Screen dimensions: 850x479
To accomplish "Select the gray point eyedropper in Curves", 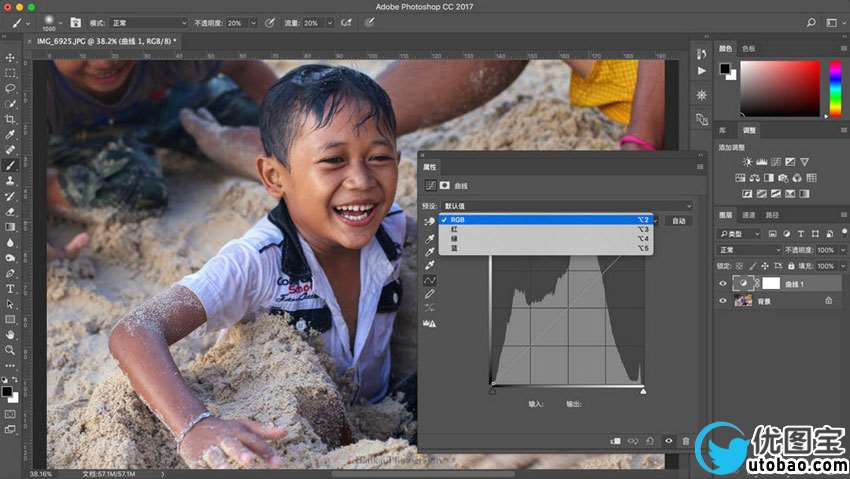I will (x=429, y=252).
